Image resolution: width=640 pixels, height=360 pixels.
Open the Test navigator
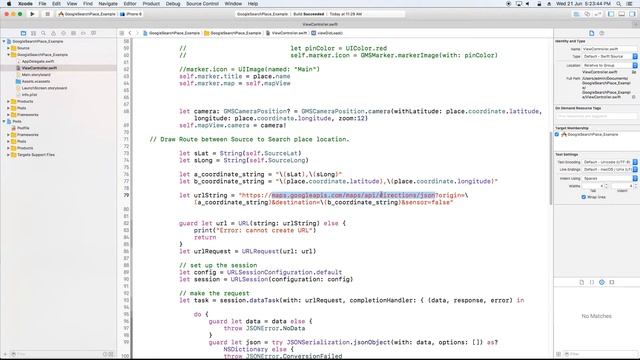click(63, 33)
